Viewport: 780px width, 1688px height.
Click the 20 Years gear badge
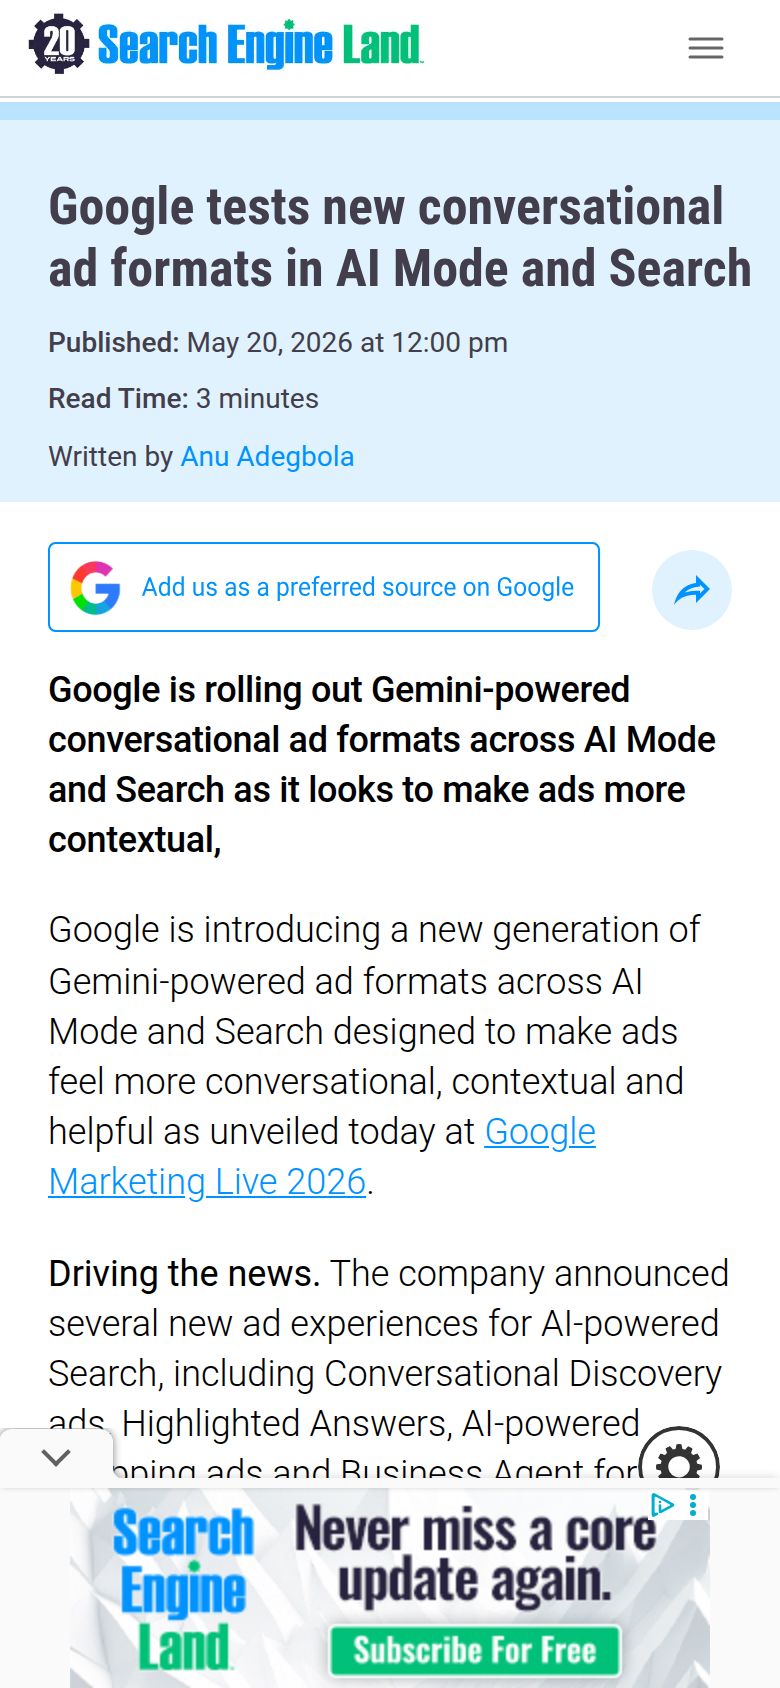[x=60, y=44]
